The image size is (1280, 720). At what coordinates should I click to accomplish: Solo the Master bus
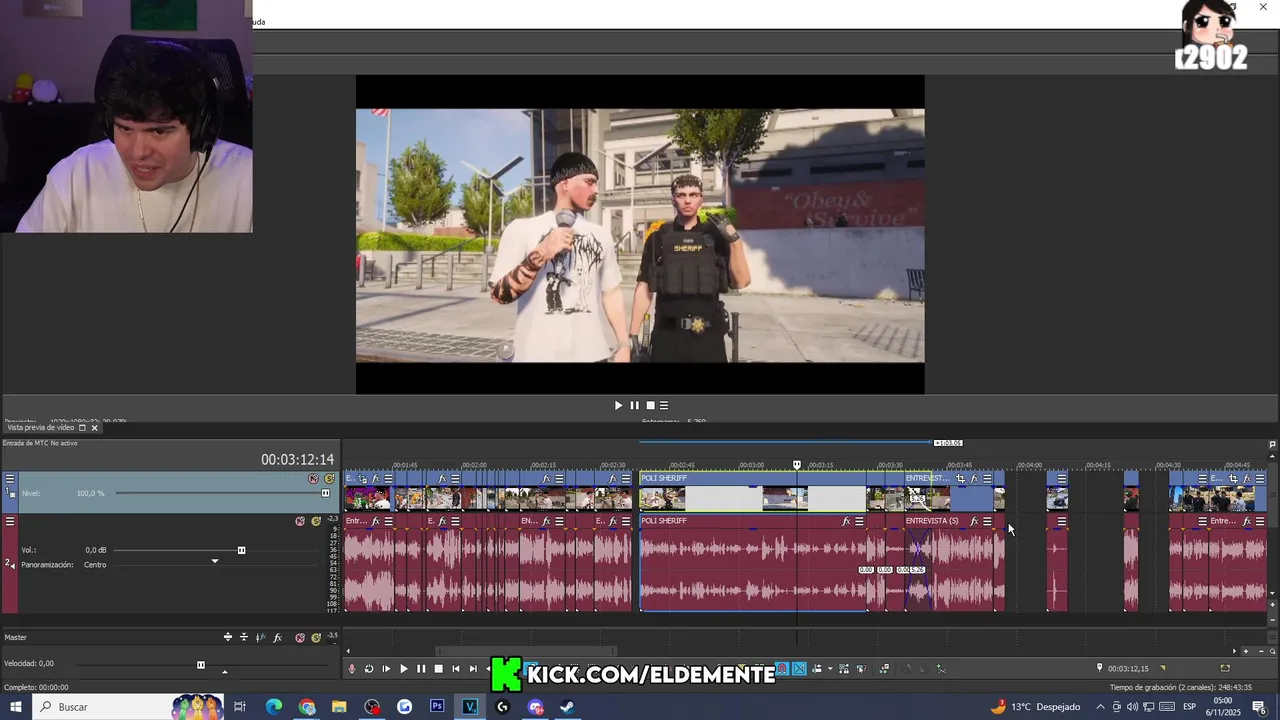pos(316,637)
